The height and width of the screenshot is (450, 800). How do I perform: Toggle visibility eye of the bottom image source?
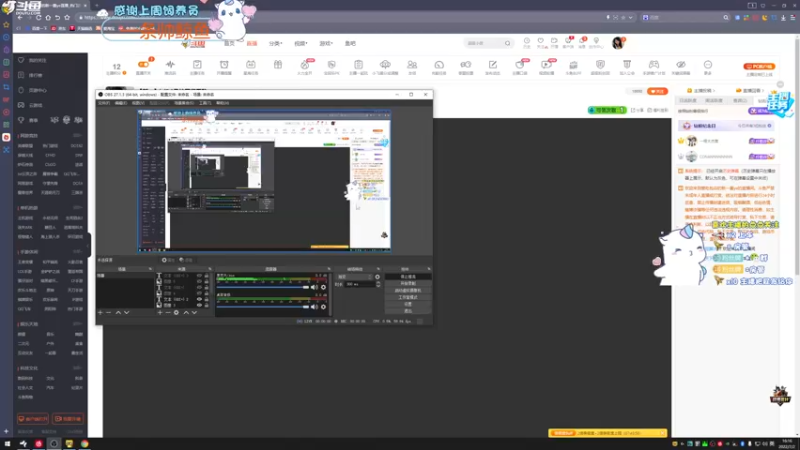pos(199,305)
